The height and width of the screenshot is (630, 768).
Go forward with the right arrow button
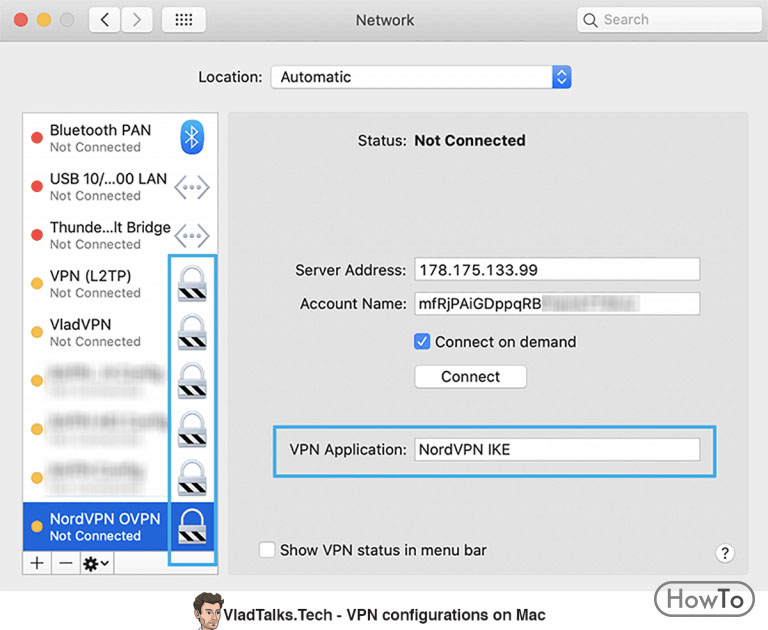(x=137, y=20)
